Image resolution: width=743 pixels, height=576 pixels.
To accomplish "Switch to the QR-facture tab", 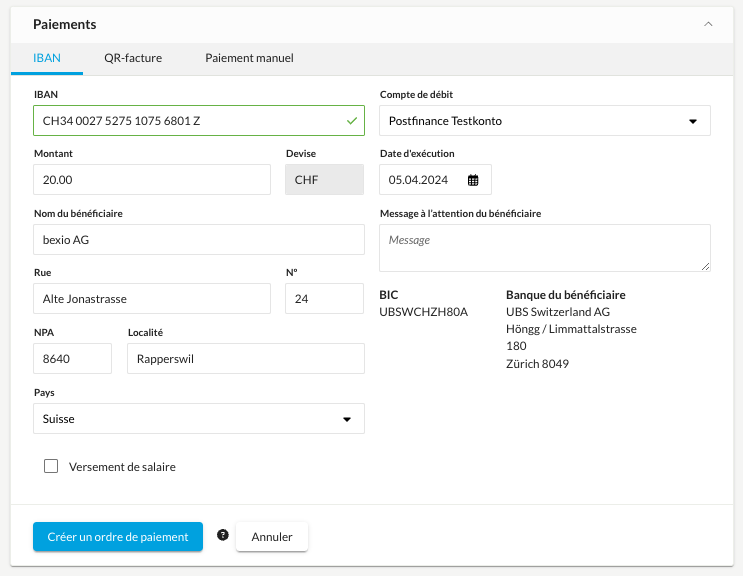I will point(133,58).
